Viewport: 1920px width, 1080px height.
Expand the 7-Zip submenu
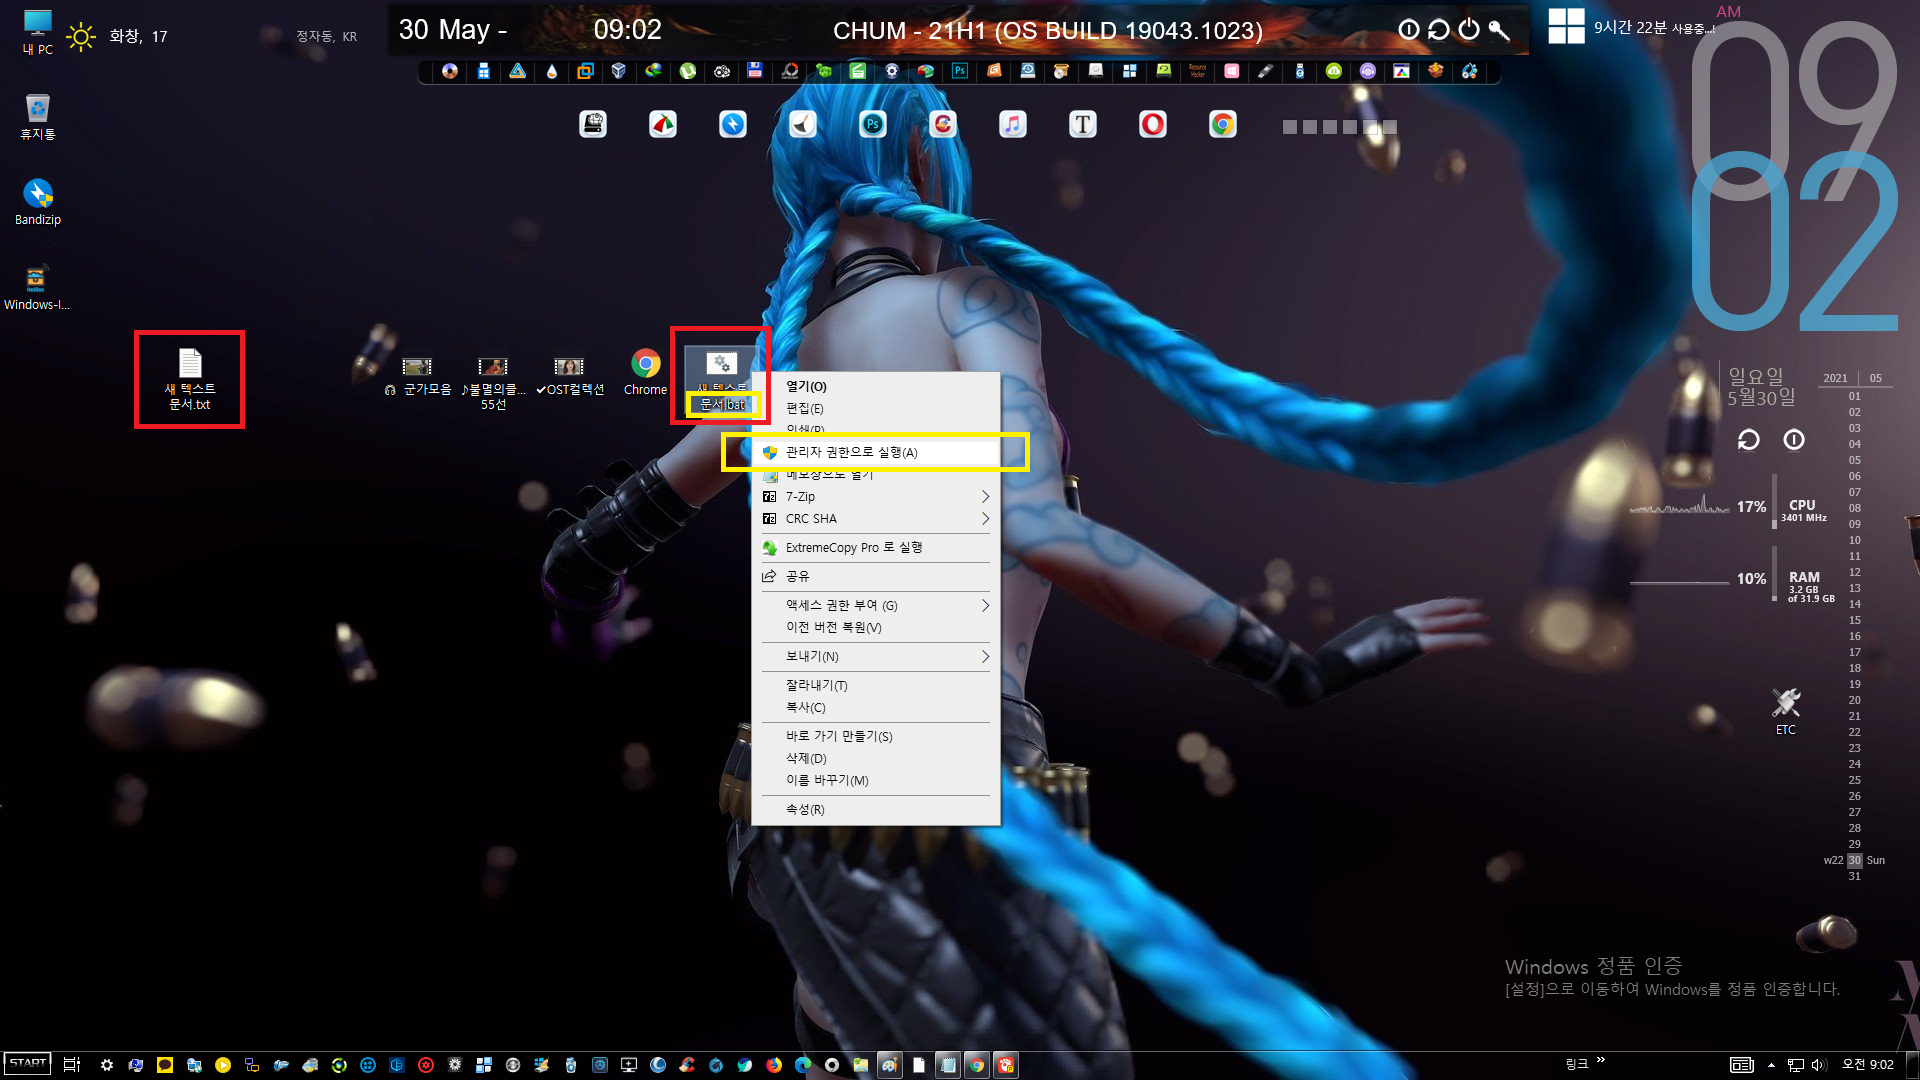(x=875, y=497)
